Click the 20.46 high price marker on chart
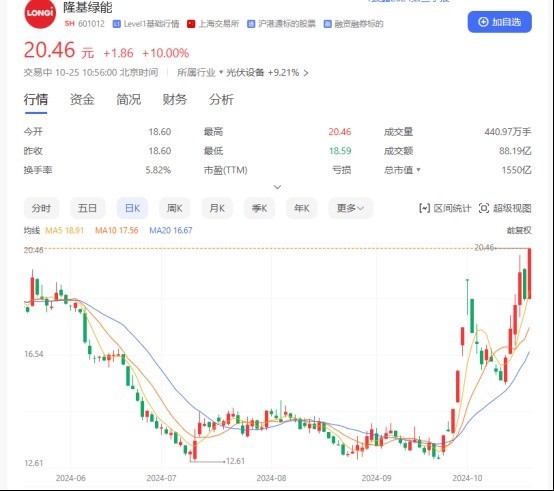Screen dimensions: 554x491 point(484,248)
